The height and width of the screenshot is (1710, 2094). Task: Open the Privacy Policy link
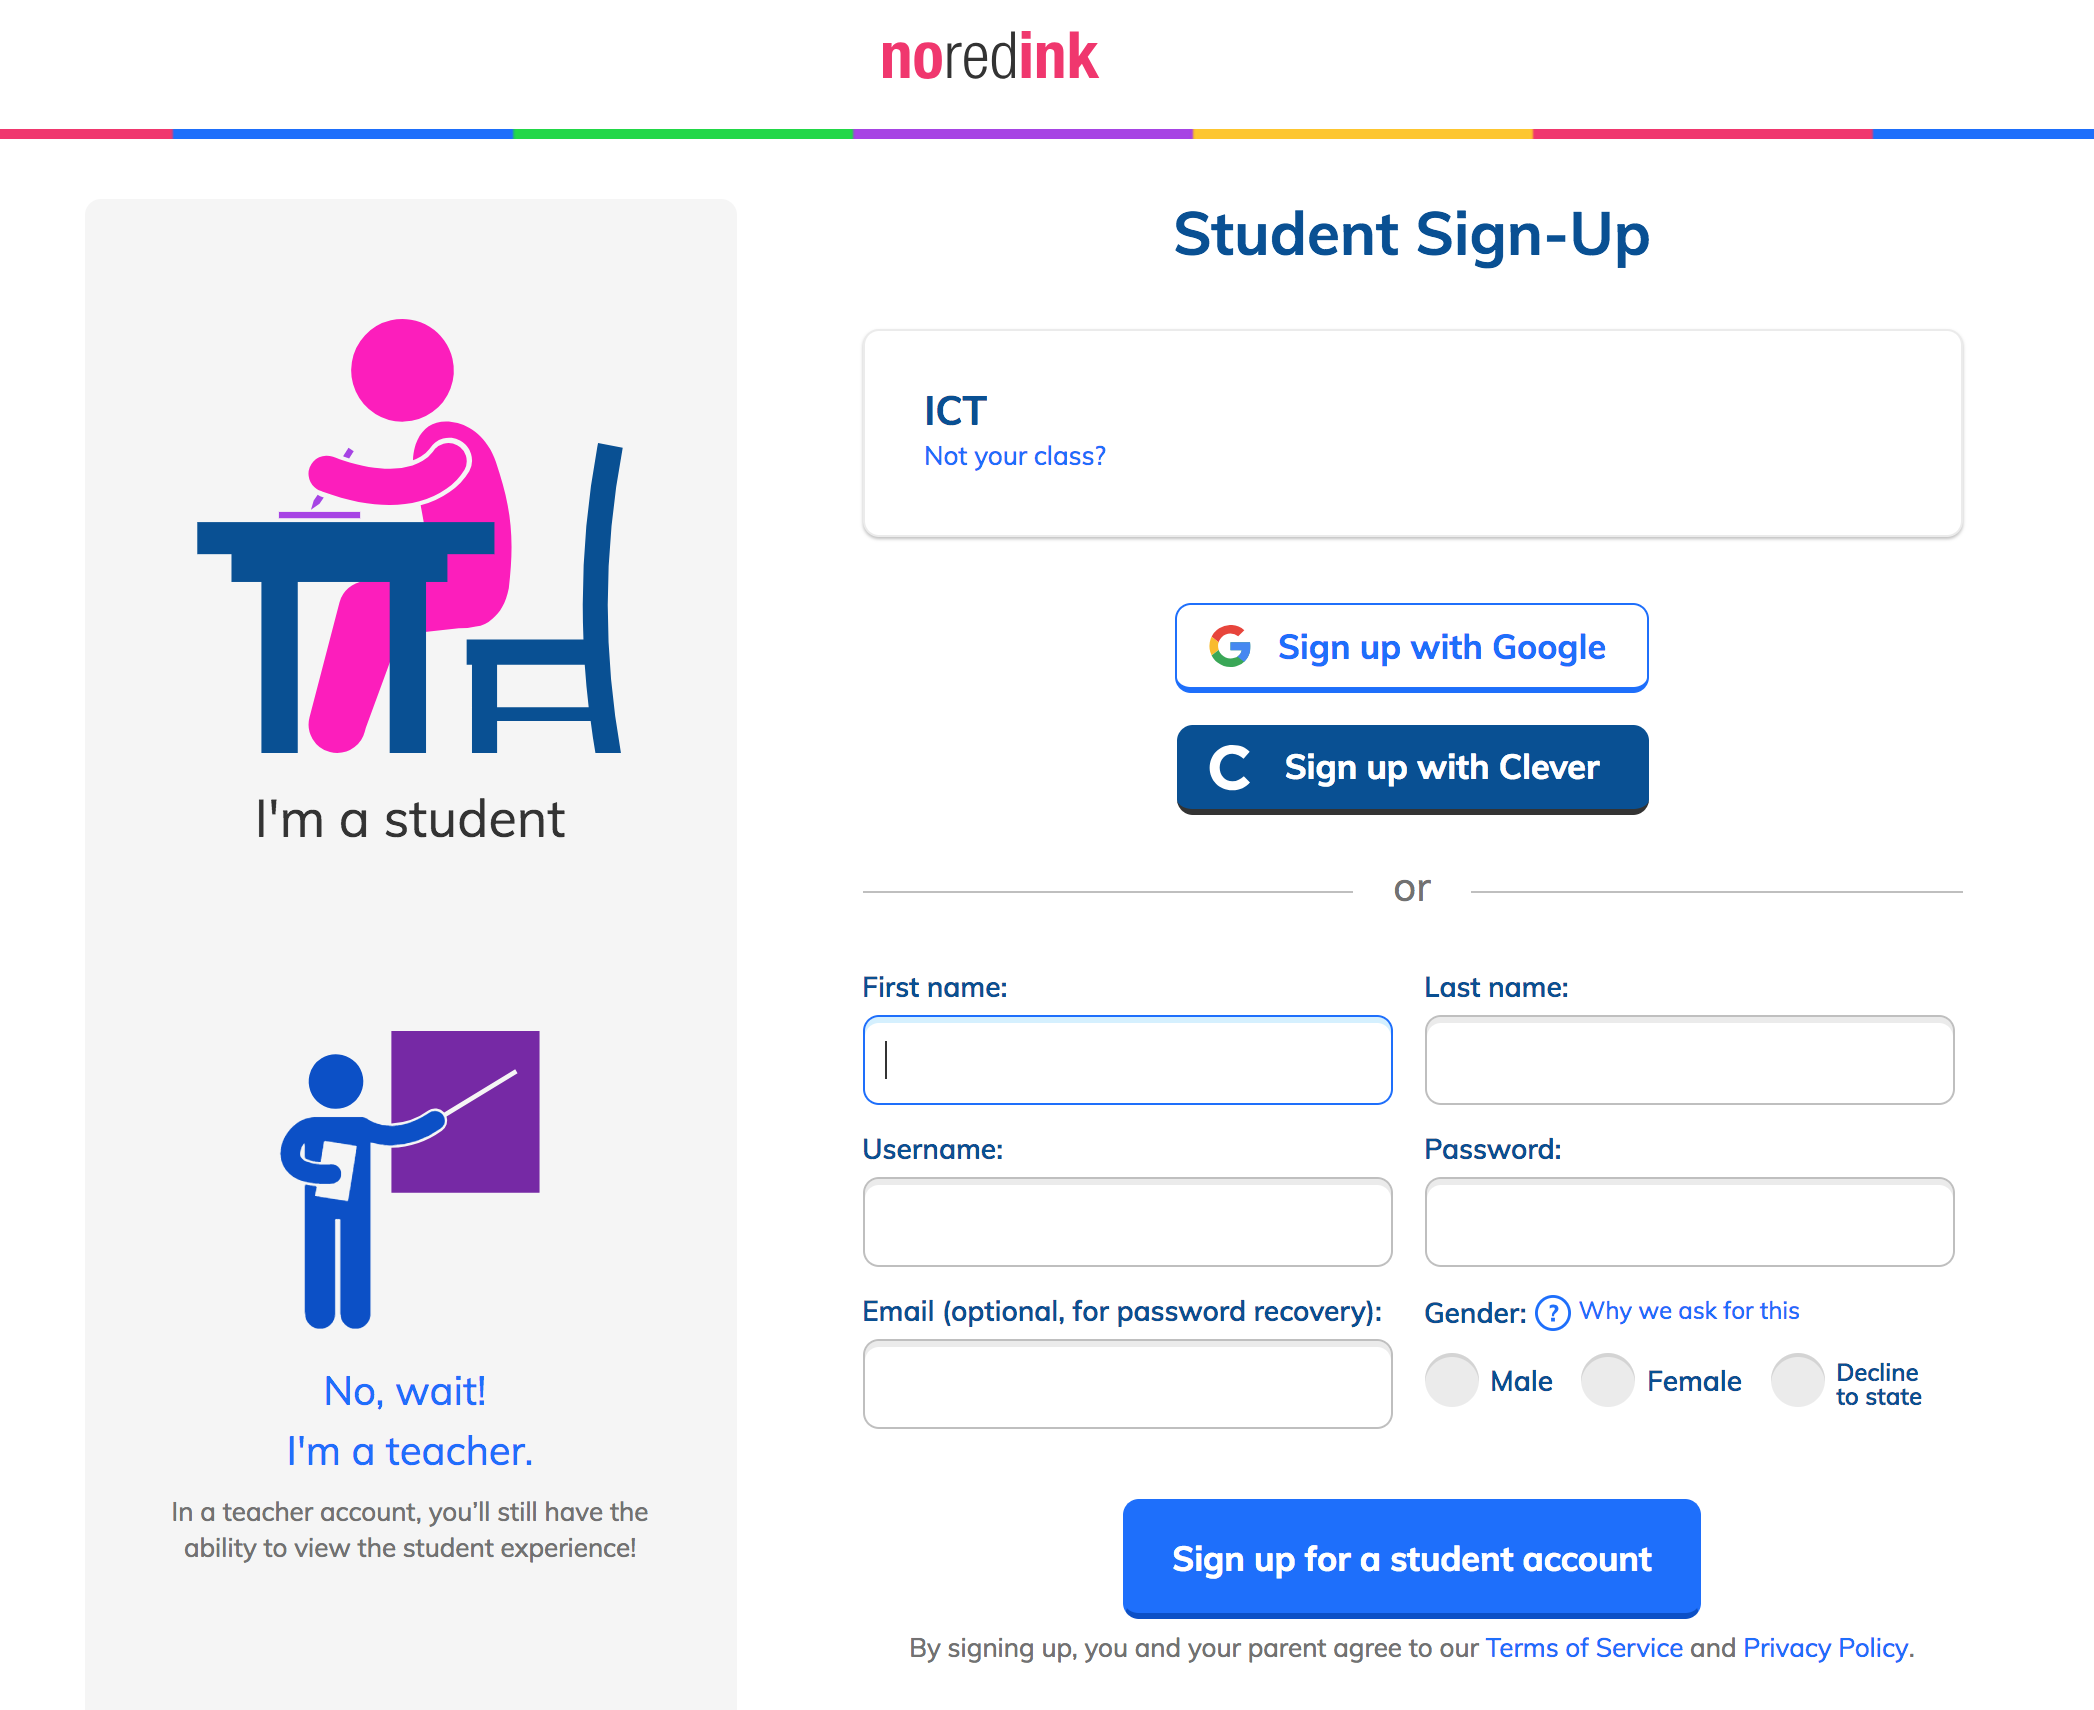pos(1825,1648)
